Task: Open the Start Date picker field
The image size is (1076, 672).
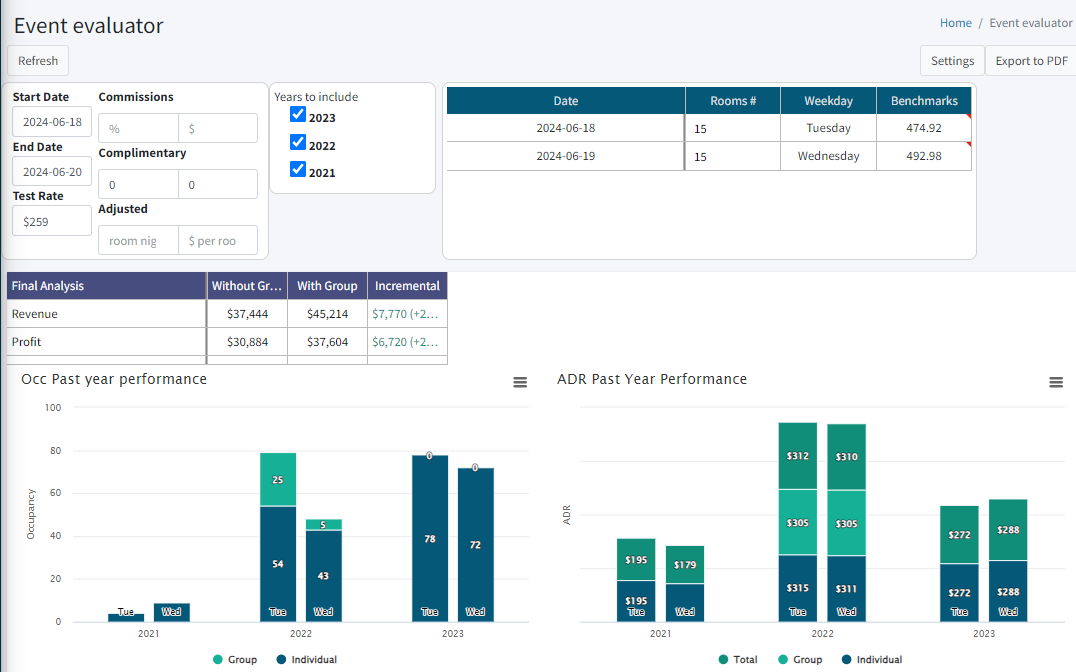Action: coord(52,123)
